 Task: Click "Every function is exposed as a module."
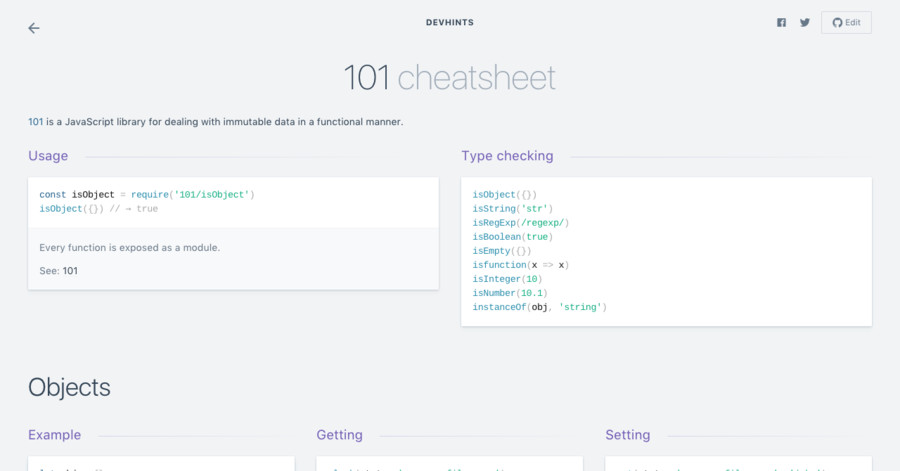(x=130, y=248)
